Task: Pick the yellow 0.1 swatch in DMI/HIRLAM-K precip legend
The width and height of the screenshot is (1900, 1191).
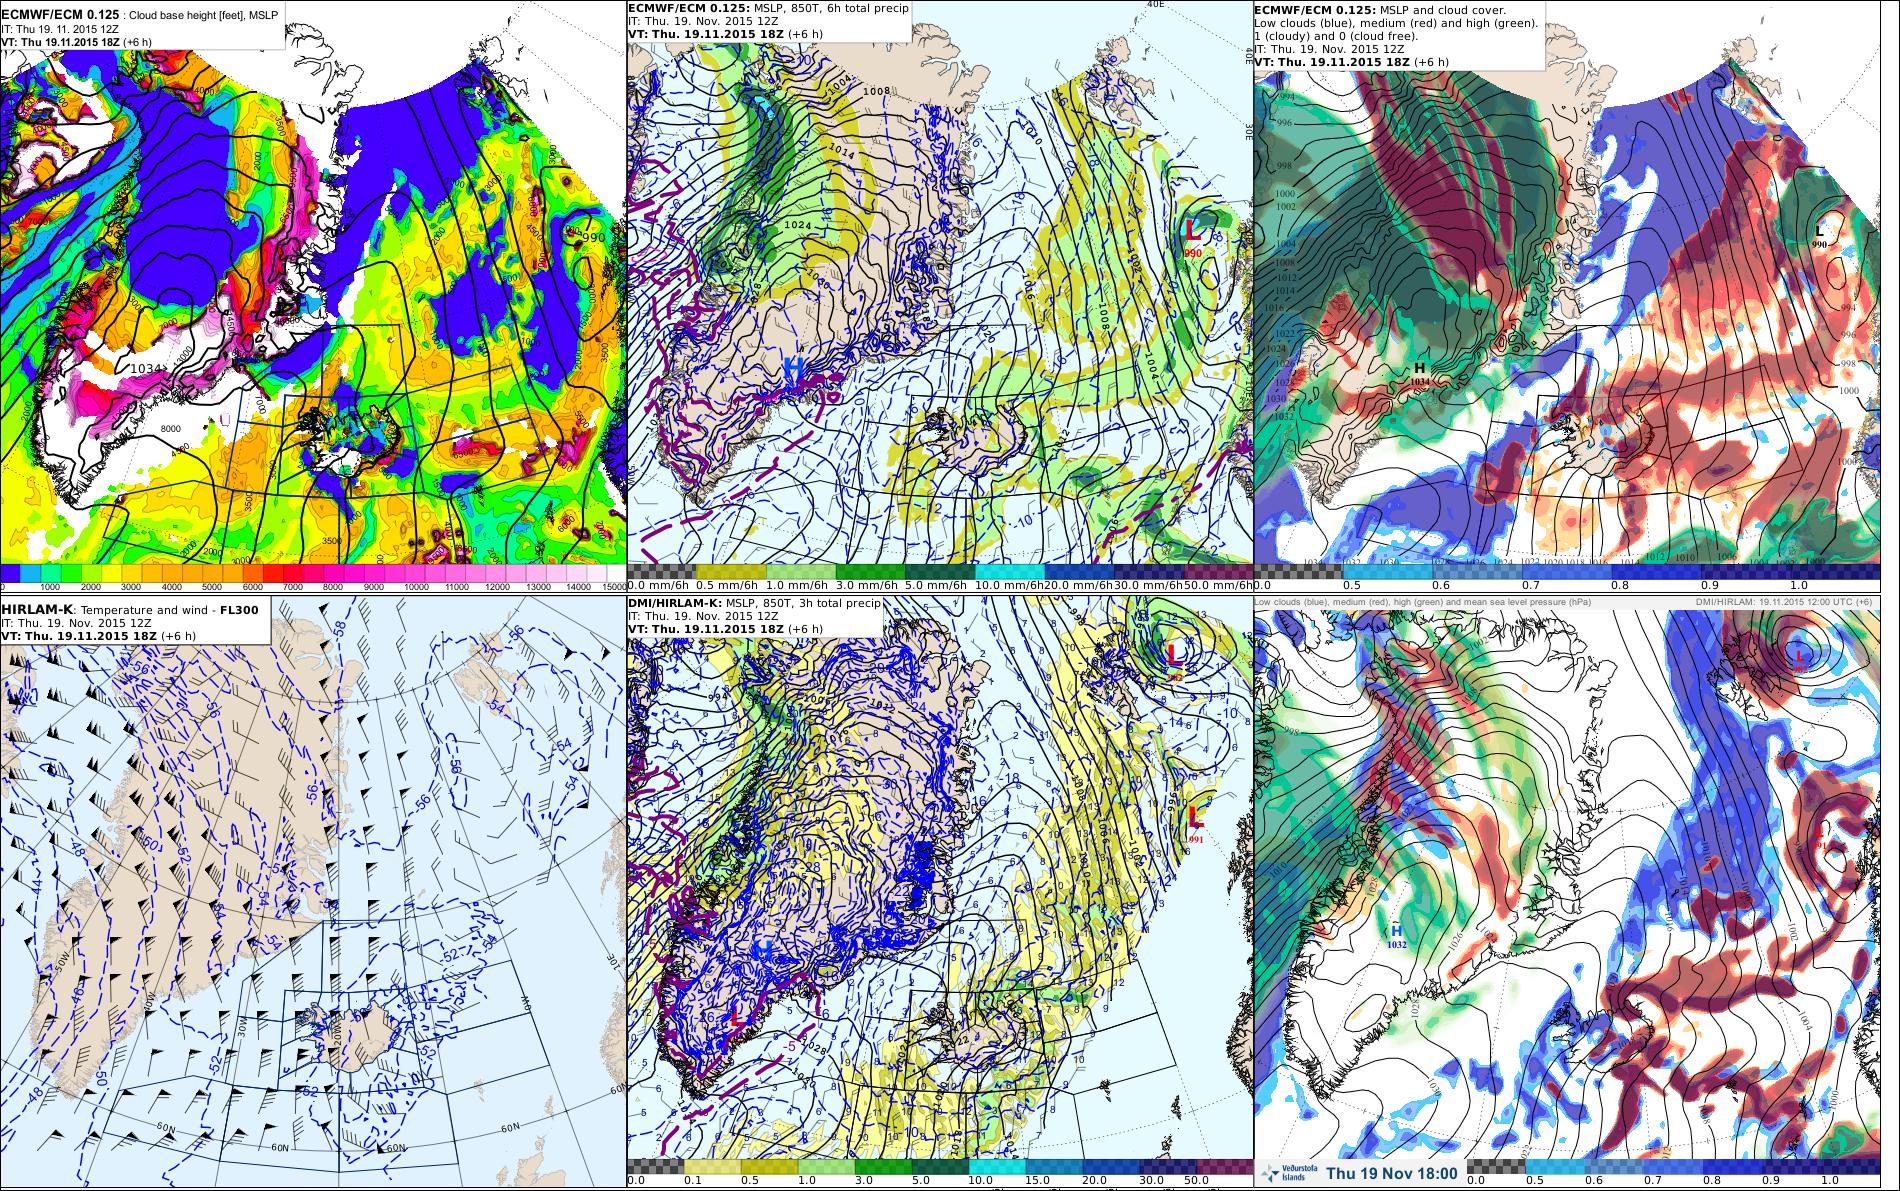Action: point(712,1167)
